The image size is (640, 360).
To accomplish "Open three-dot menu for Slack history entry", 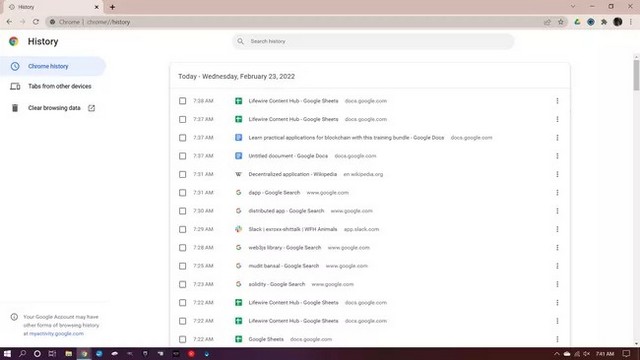I will coord(557,229).
